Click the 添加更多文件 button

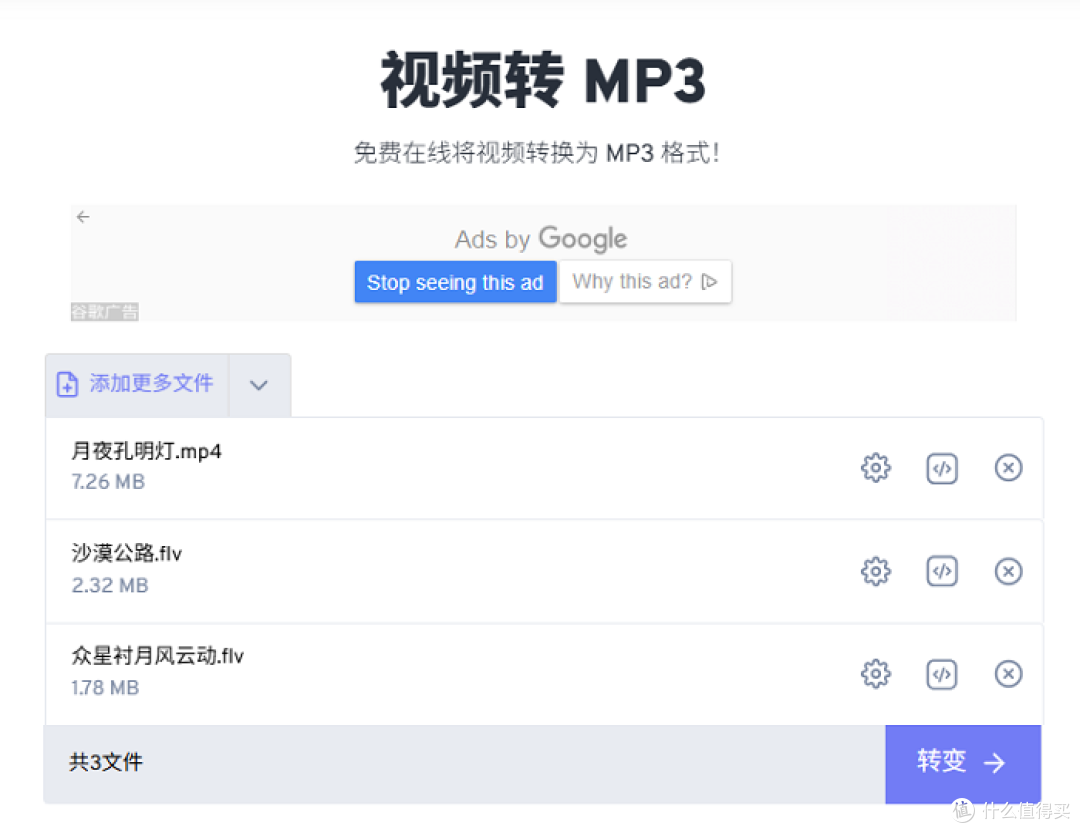(x=136, y=384)
